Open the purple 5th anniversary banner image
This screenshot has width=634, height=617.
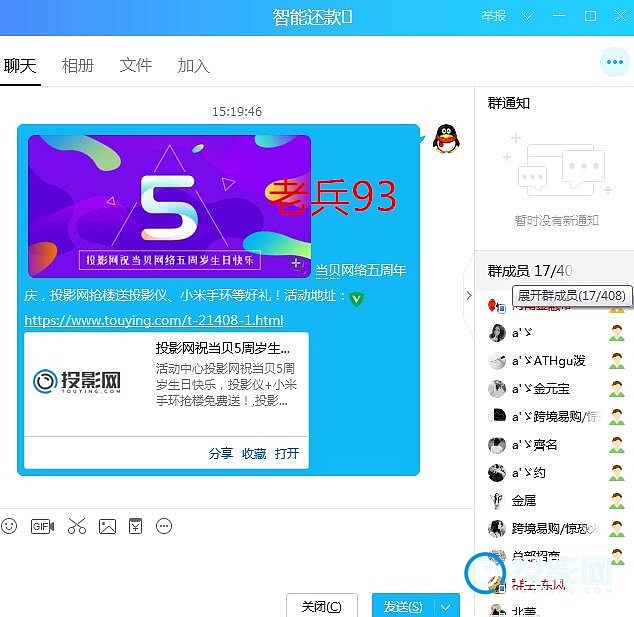coord(169,206)
